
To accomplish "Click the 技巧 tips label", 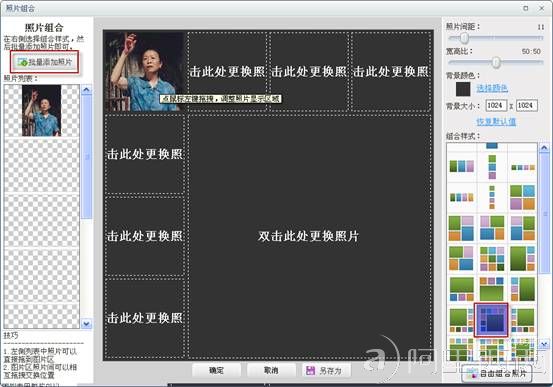I will click(x=11, y=335).
